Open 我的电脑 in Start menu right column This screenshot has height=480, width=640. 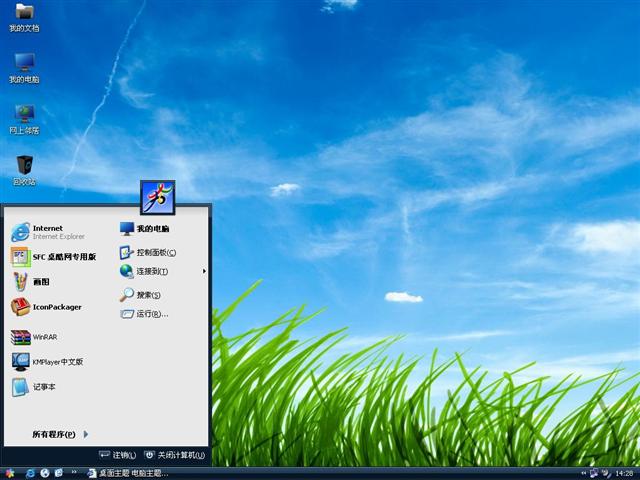[x=144, y=229]
